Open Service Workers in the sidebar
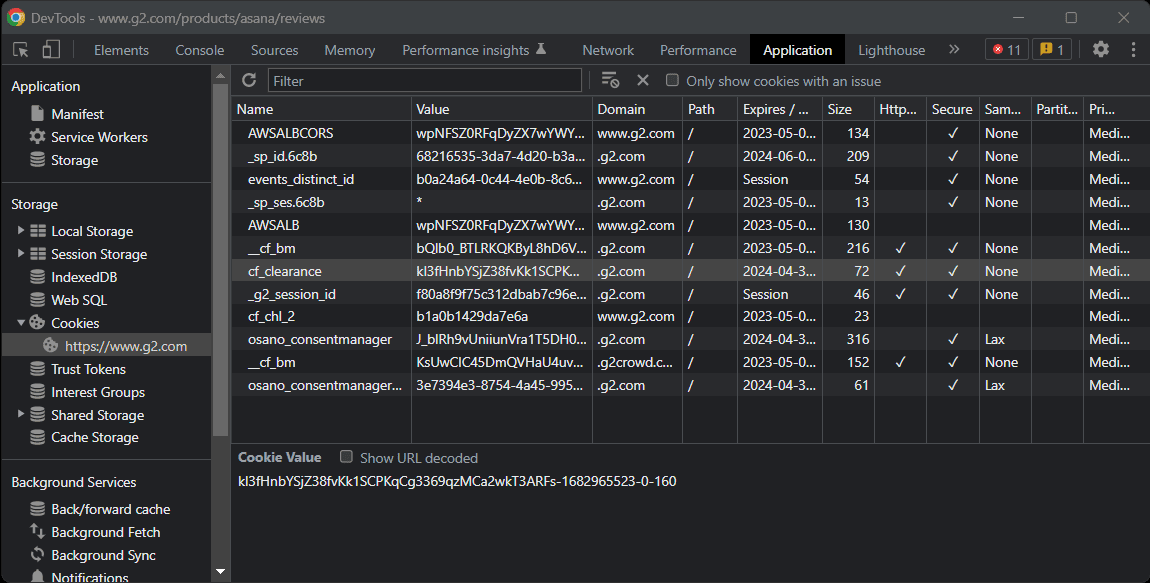Screen dimensions: 1150x583 point(99,137)
